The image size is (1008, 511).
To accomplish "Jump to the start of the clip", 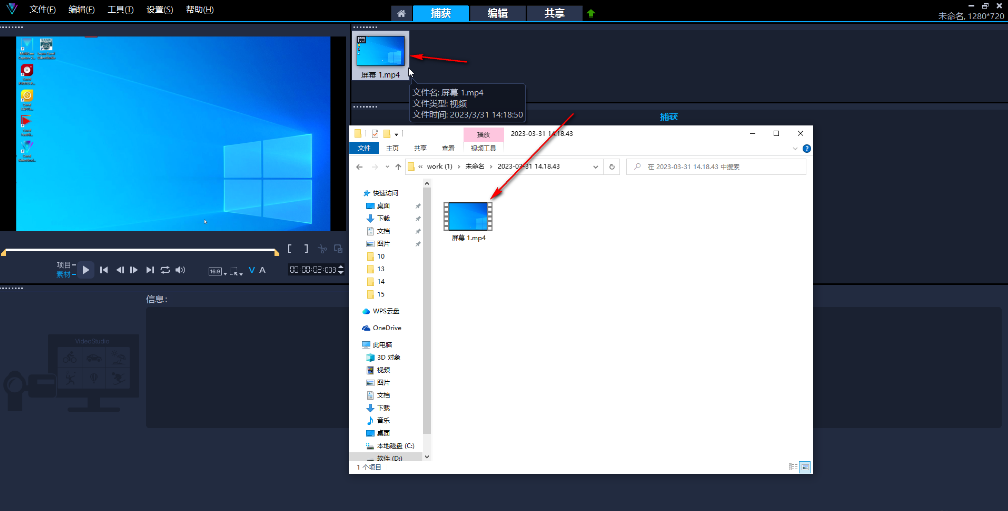I will (104, 270).
